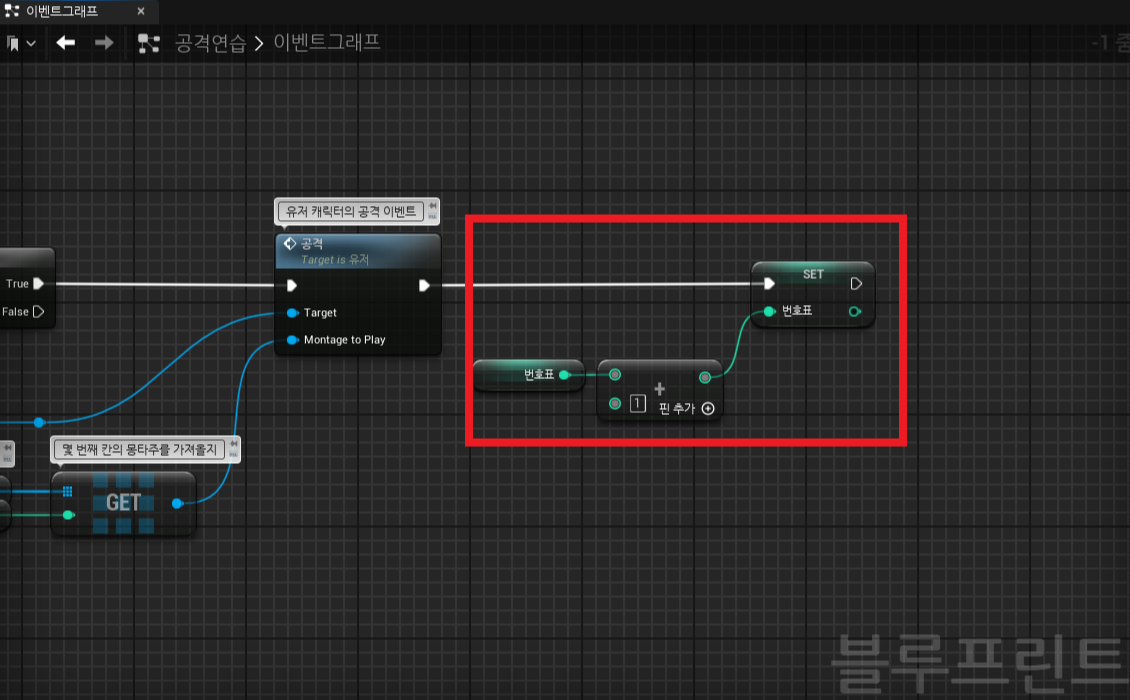The width and height of the screenshot is (1130, 700).
Task: Edit the value 1 field on add node
Action: coord(638,403)
